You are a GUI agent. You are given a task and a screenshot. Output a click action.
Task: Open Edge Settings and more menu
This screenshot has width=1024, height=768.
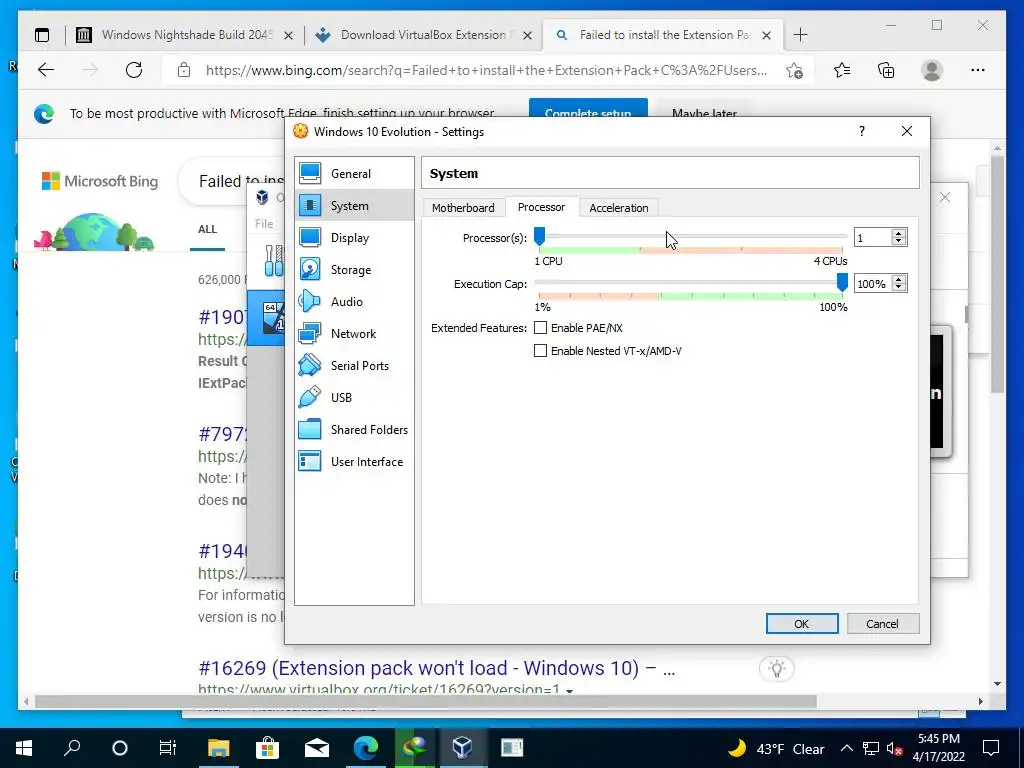click(x=978, y=70)
